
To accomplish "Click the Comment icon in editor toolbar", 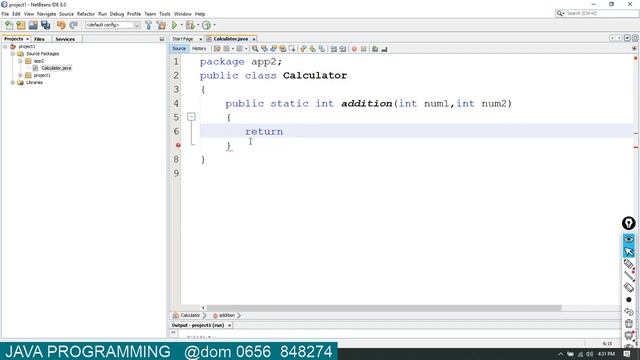I will coord(375,49).
